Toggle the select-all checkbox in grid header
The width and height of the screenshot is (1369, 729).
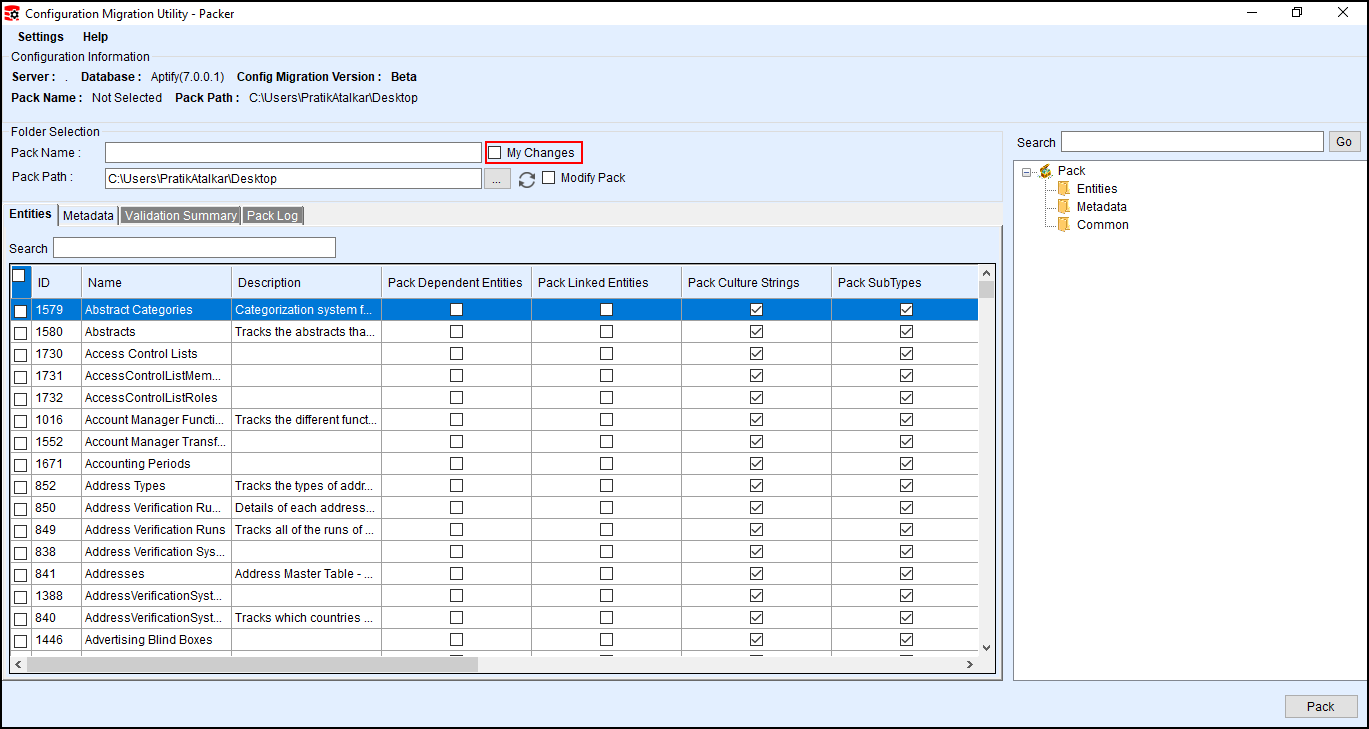pos(19,276)
